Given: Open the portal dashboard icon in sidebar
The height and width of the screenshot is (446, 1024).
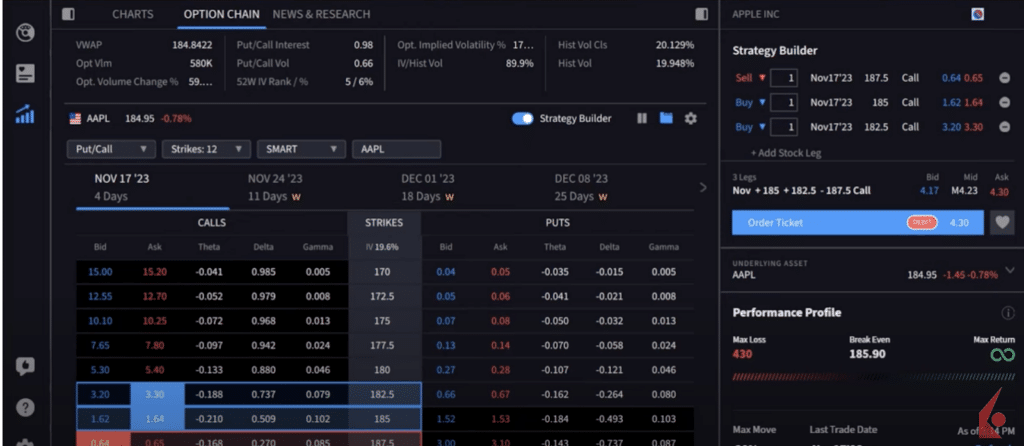Looking at the screenshot, I should pyautogui.click(x=25, y=33).
